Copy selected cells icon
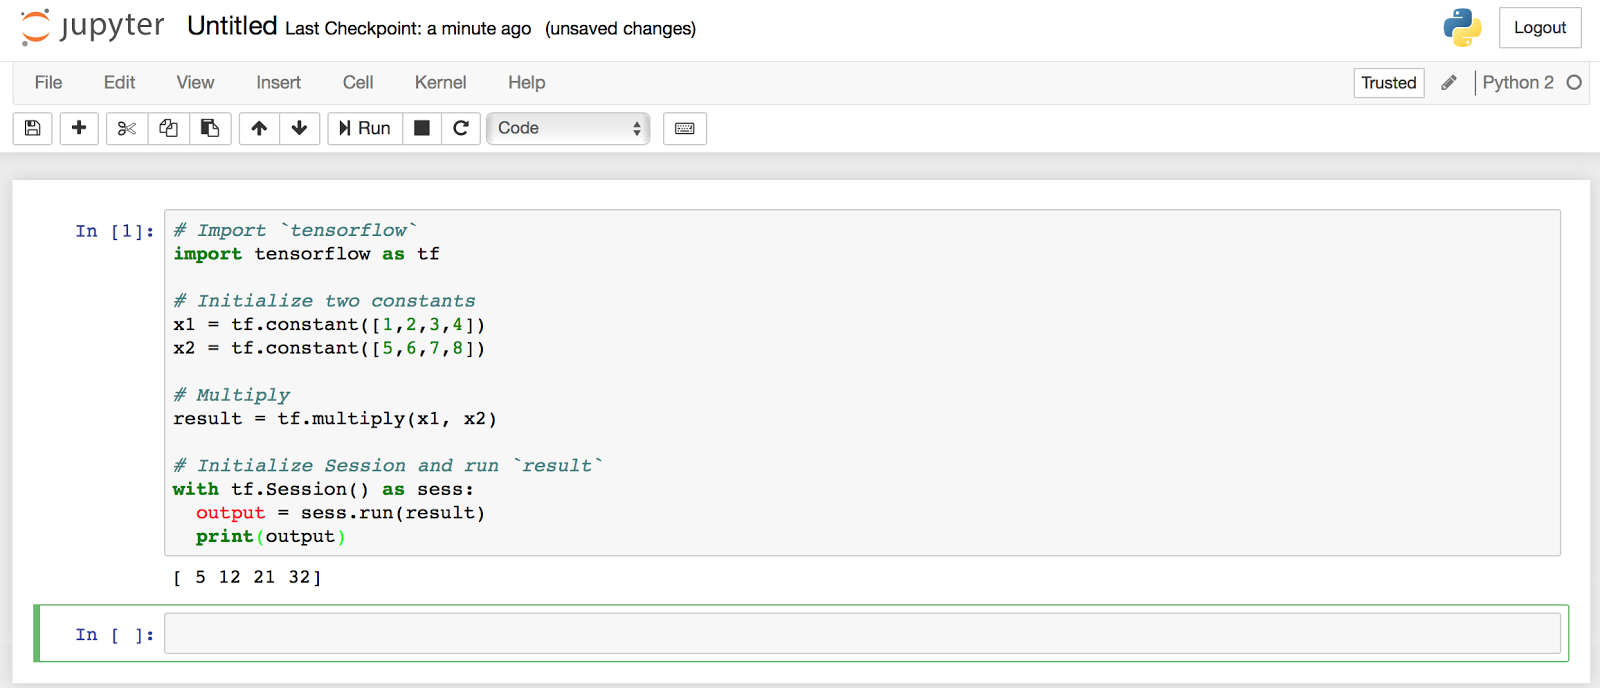The image size is (1600, 688). click(x=168, y=128)
